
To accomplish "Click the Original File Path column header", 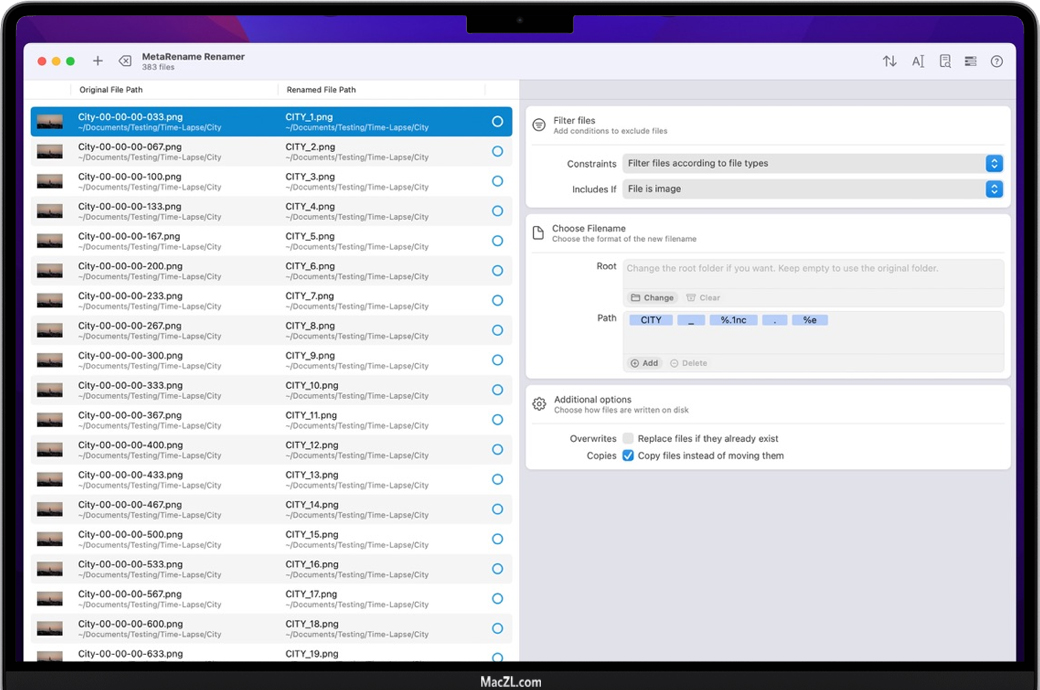I will [111, 90].
